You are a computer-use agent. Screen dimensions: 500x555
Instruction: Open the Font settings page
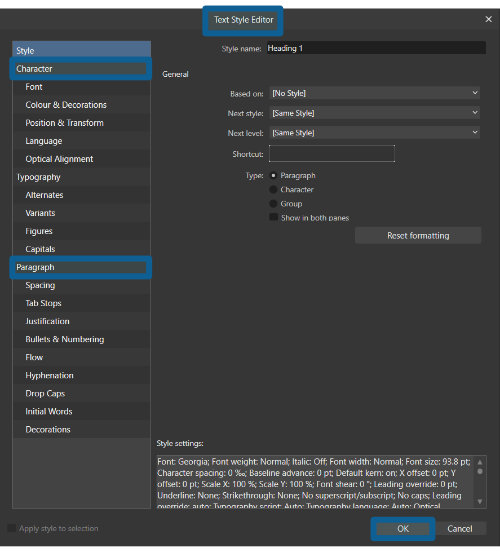tap(81, 87)
